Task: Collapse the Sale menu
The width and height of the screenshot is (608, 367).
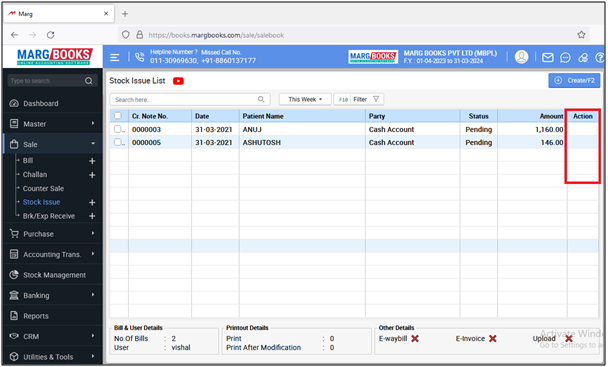Action: (x=52, y=144)
